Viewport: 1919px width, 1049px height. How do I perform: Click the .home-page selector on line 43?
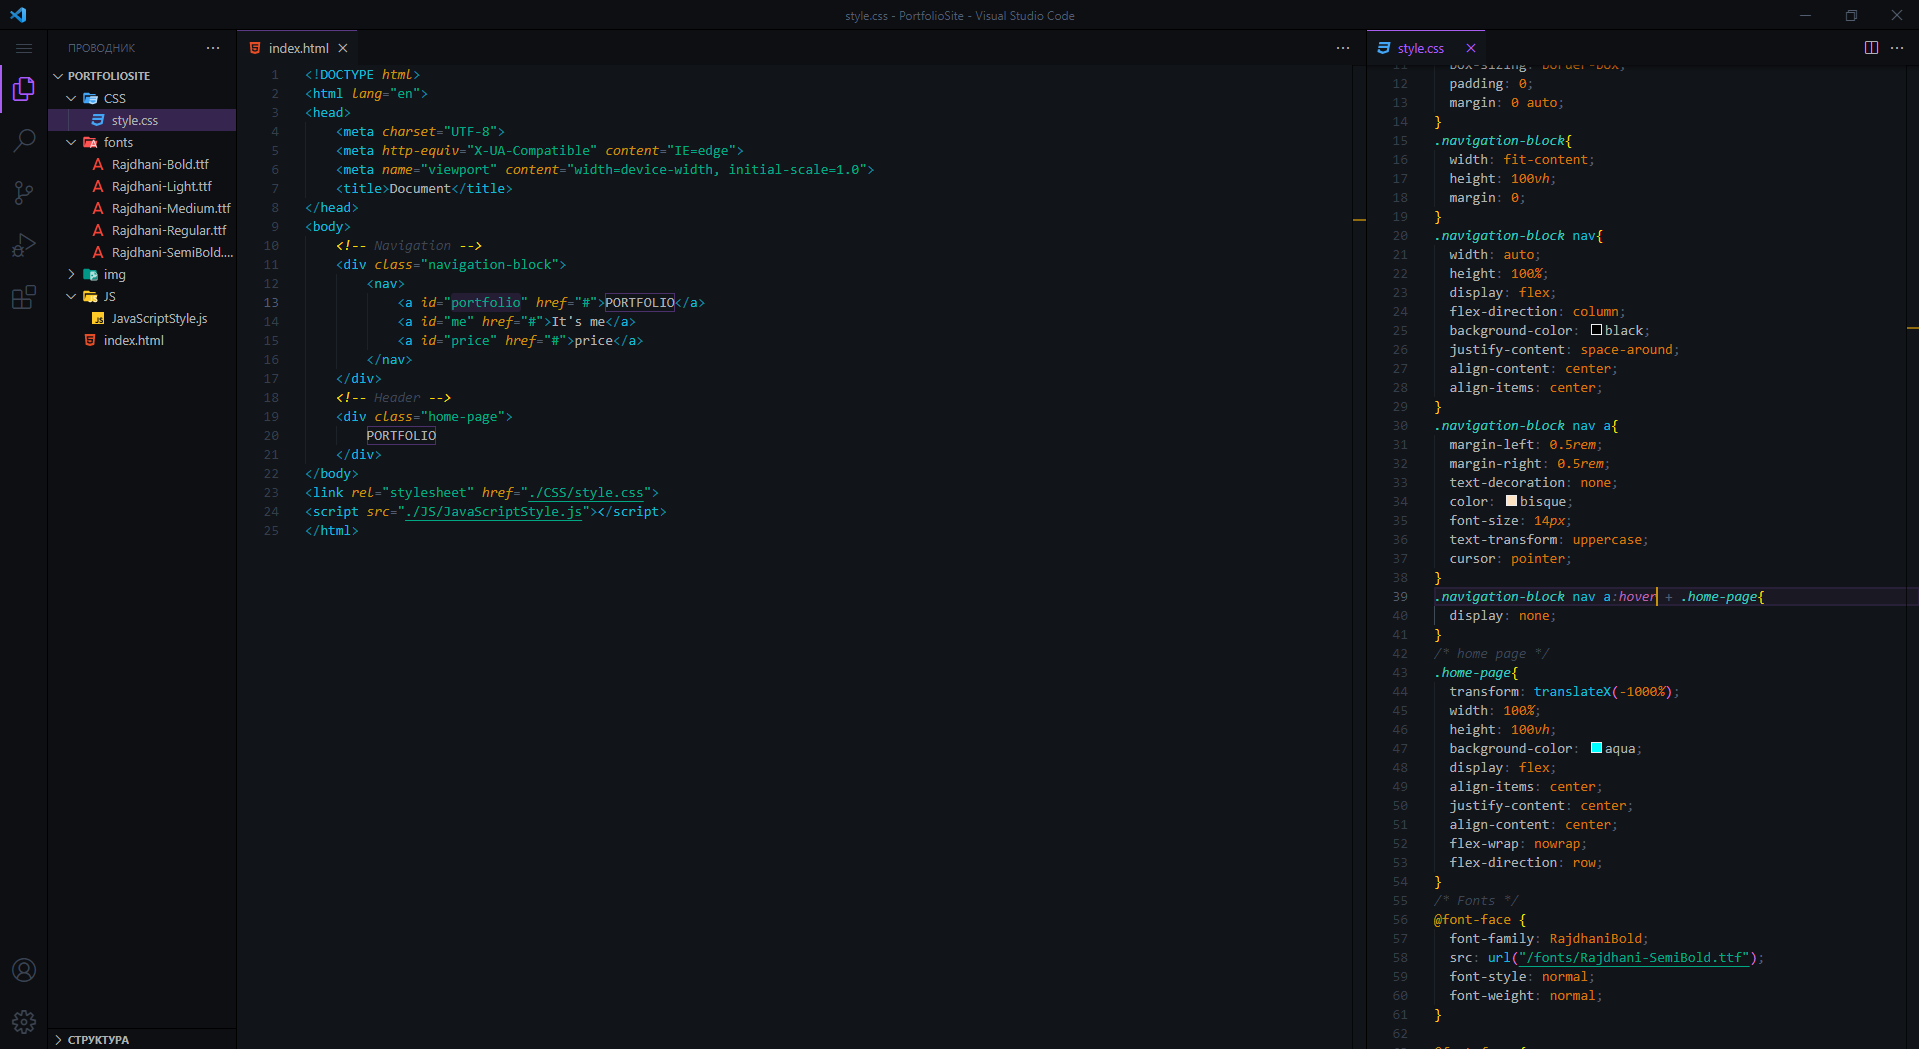(1475, 673)
